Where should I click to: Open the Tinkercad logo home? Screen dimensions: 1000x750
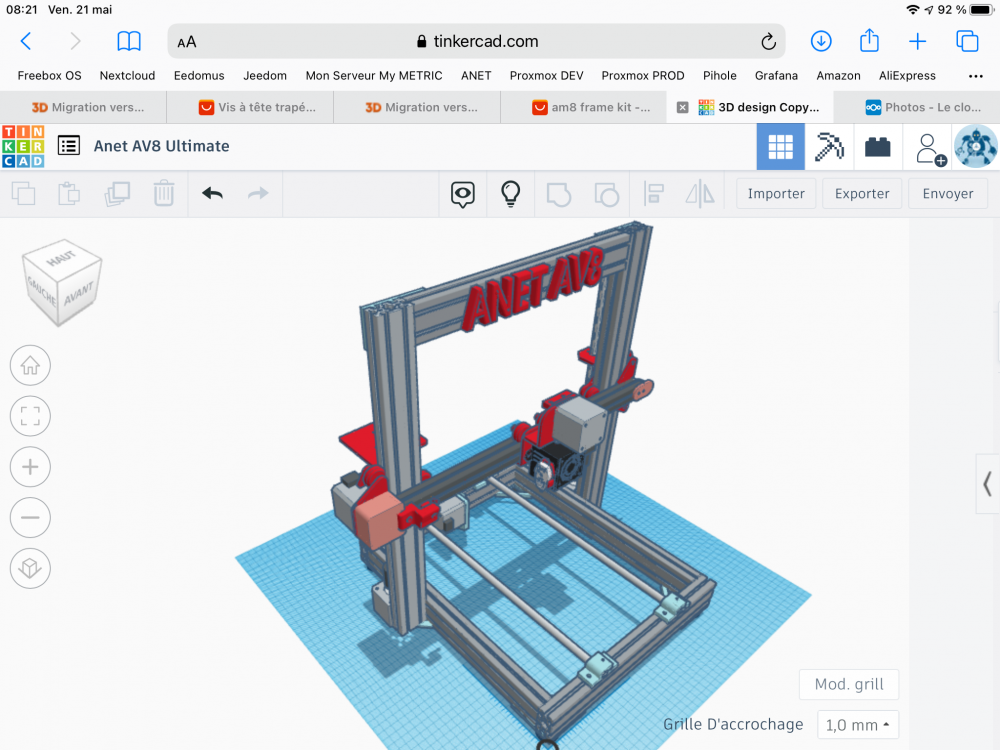[x=23, y=147]
